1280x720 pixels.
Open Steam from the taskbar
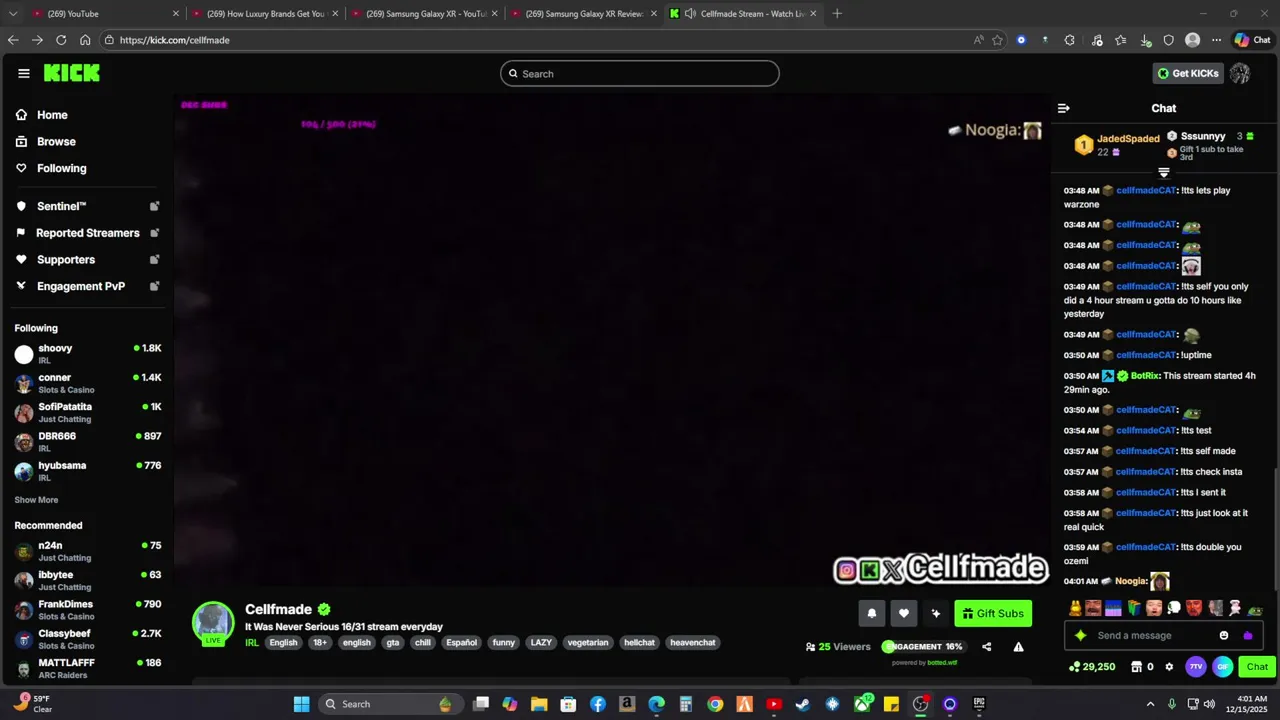[x=803, y=704]
